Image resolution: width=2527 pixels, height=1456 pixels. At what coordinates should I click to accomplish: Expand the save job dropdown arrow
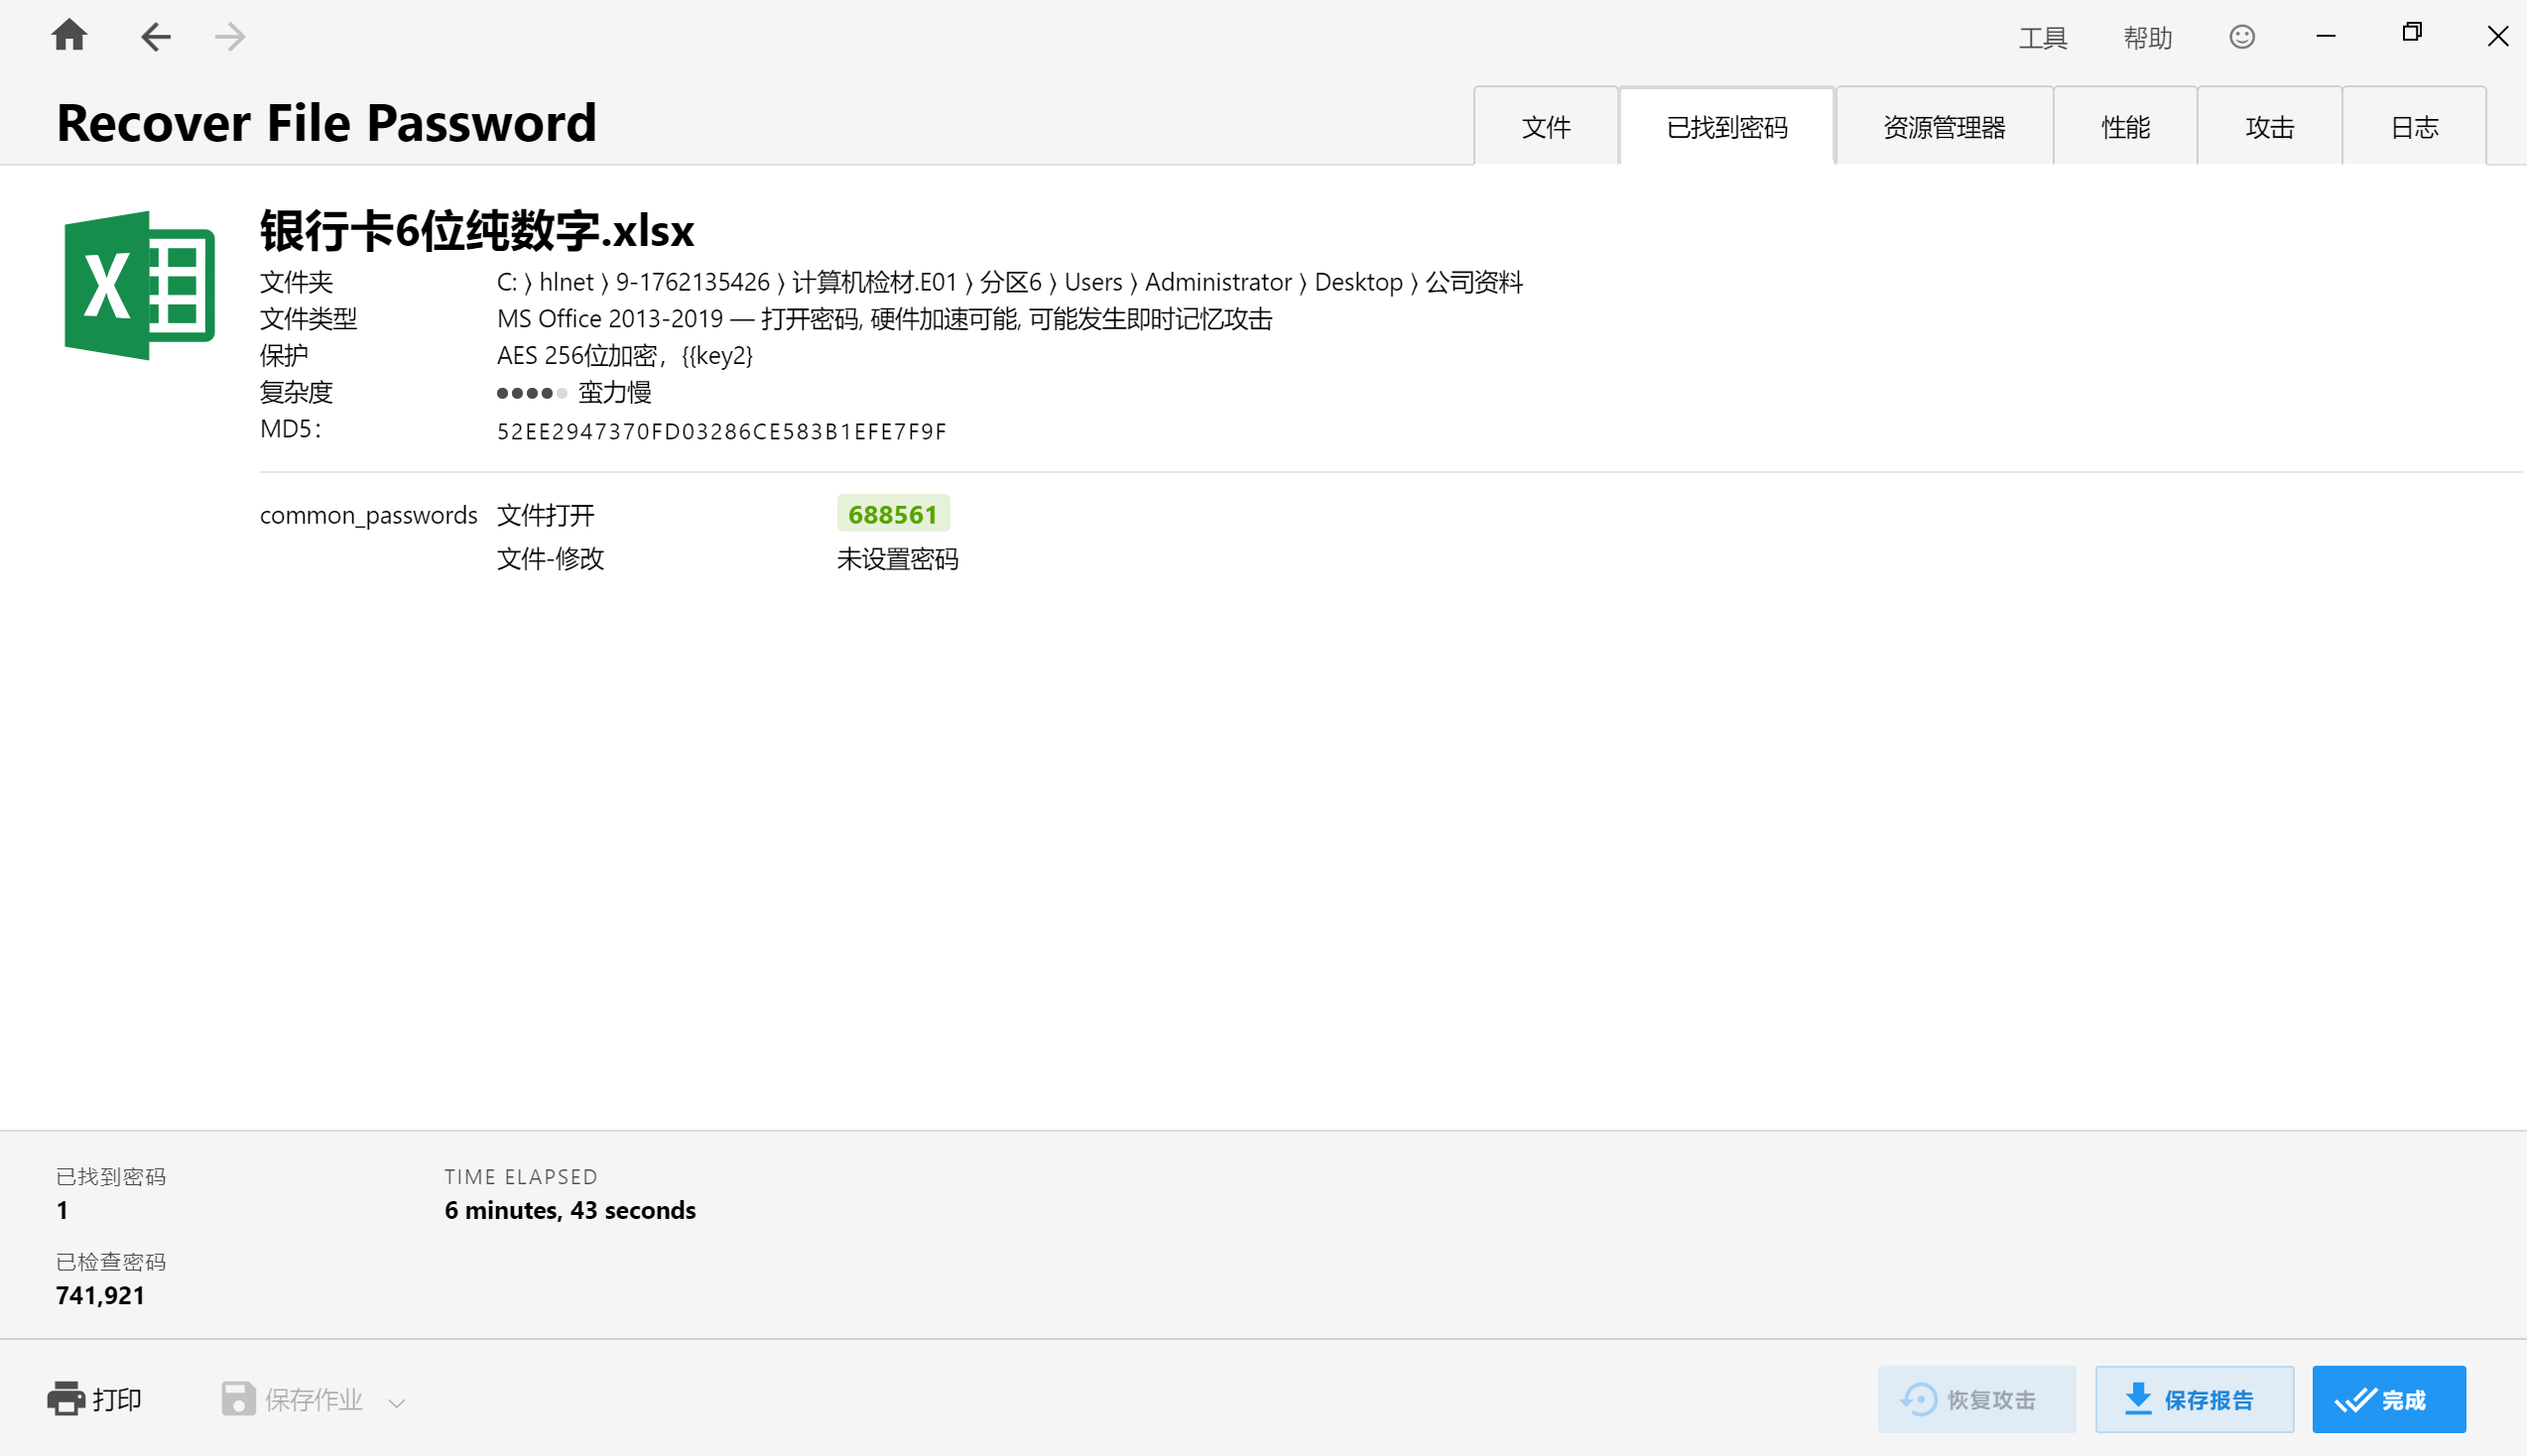pyautogui.click(x=397, y=1402)
